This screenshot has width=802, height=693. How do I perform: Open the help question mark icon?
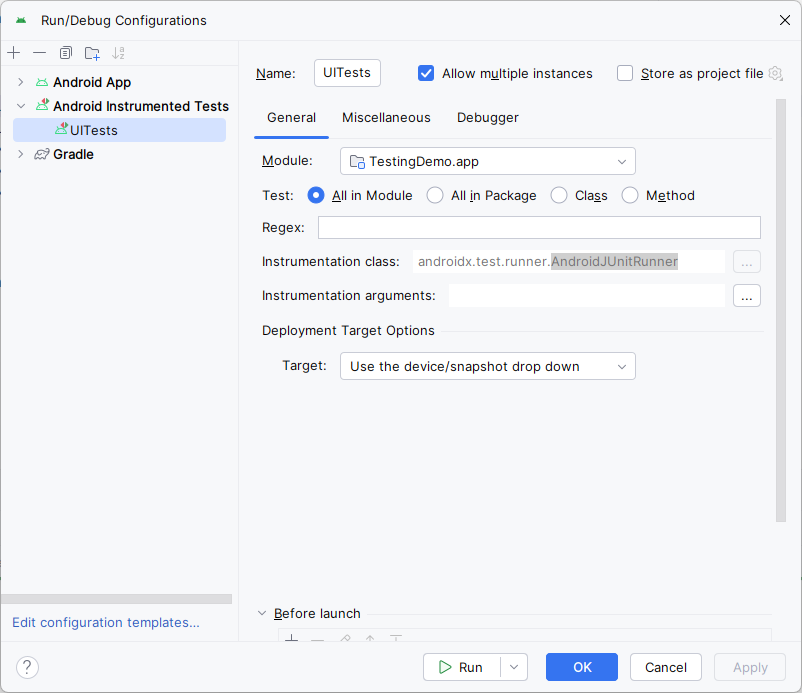pyautogui.click(x=27, y=667)
